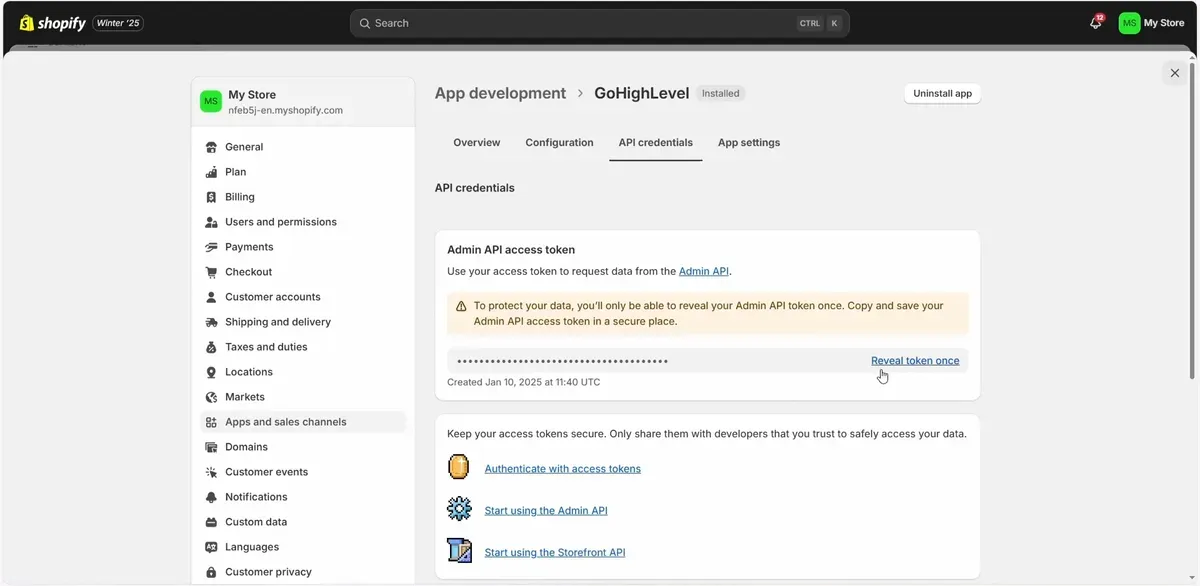
Task: Click the coin icon beside Authenticate link
Action: click(x=459, y=467)
